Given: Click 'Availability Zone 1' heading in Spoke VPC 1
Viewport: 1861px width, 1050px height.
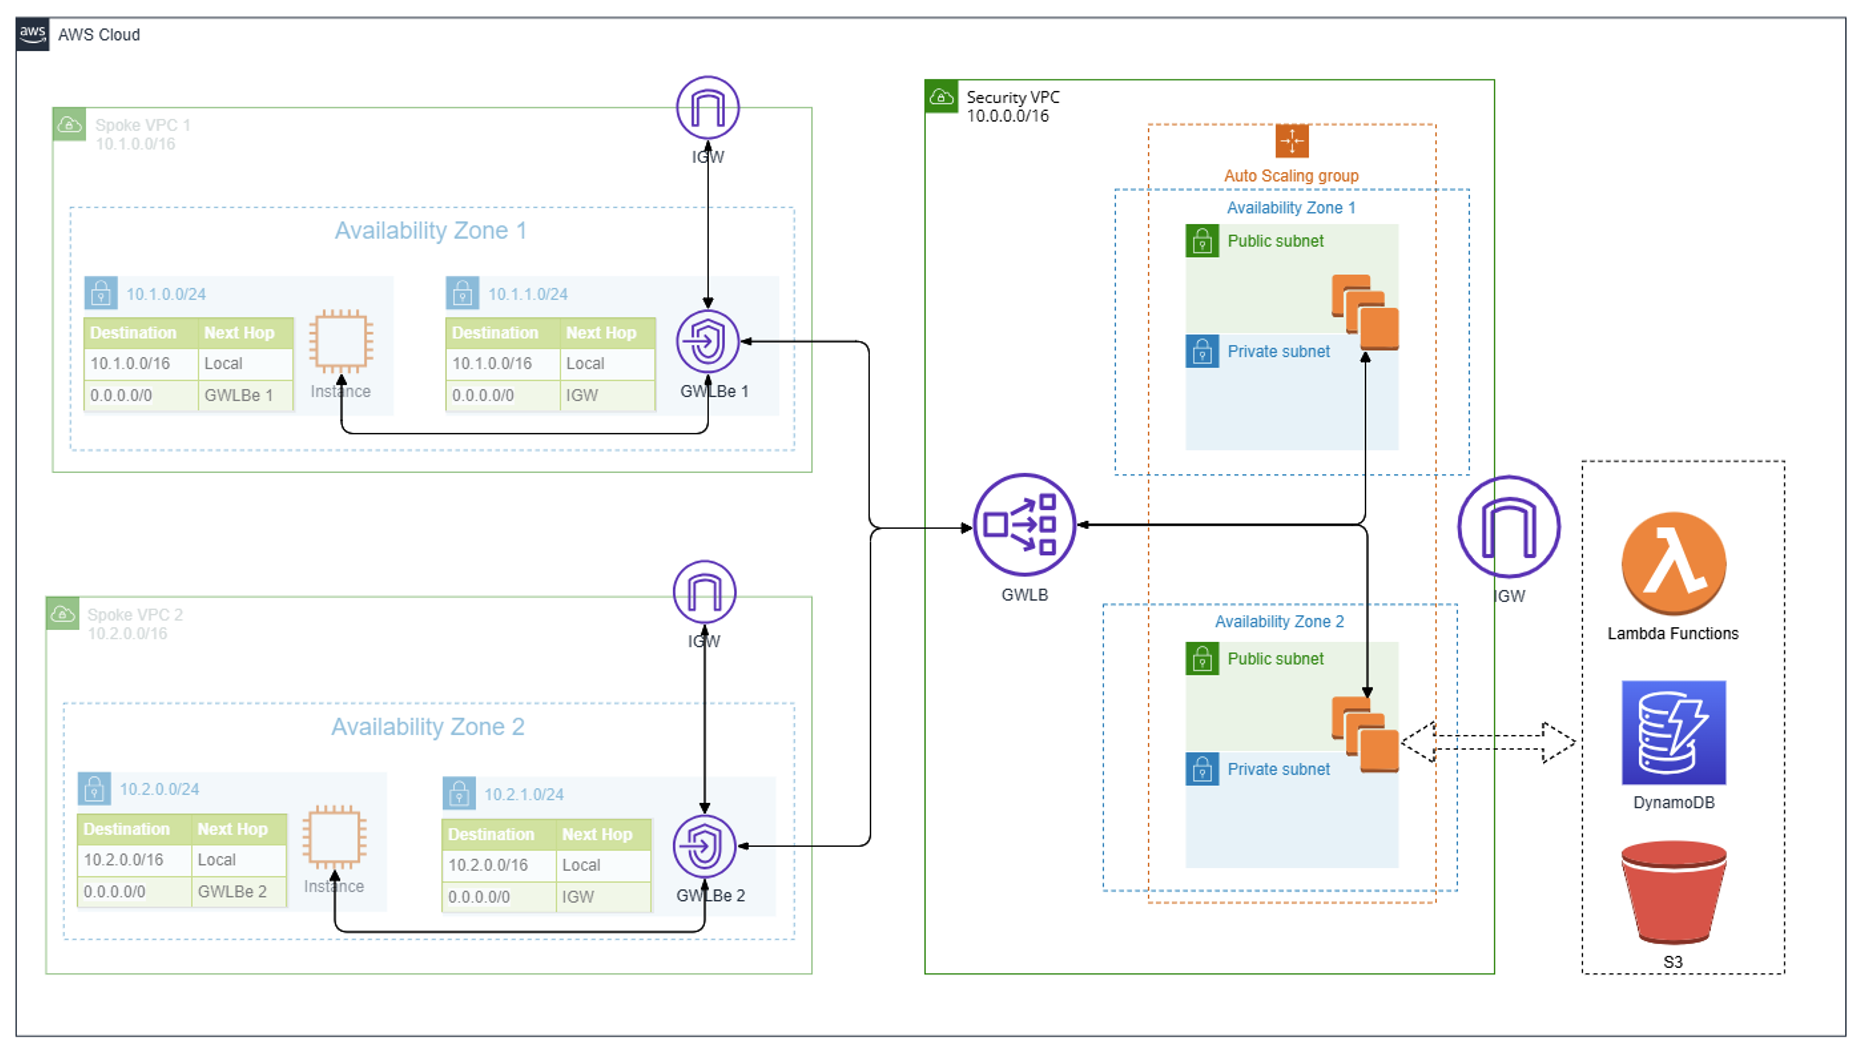Looking at the screenshot, I should point(431,231).
